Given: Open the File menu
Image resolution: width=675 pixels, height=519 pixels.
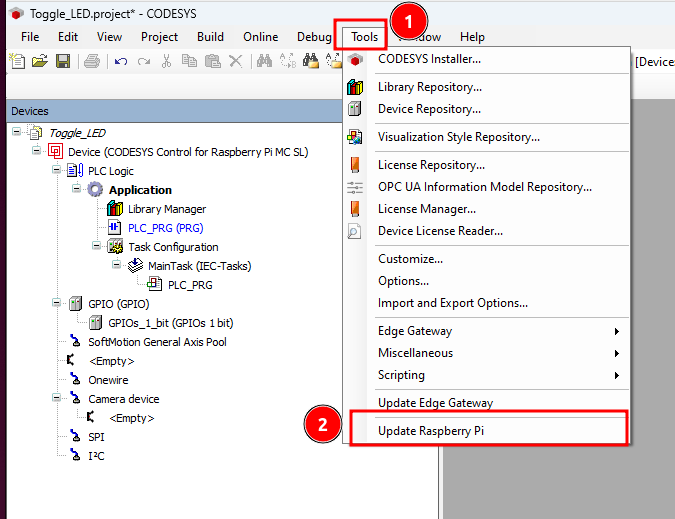Looking at the screenshot, I should click(30, 37).
